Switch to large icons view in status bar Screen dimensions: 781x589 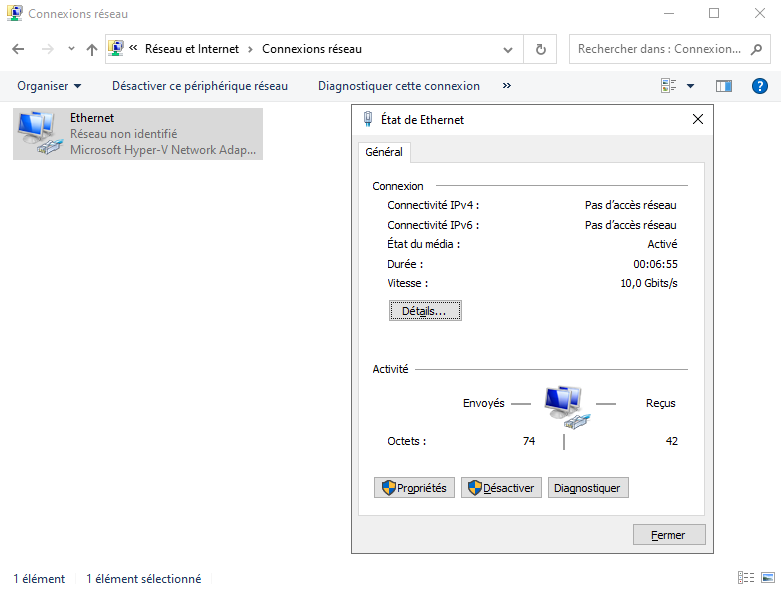tap(768, 578)
